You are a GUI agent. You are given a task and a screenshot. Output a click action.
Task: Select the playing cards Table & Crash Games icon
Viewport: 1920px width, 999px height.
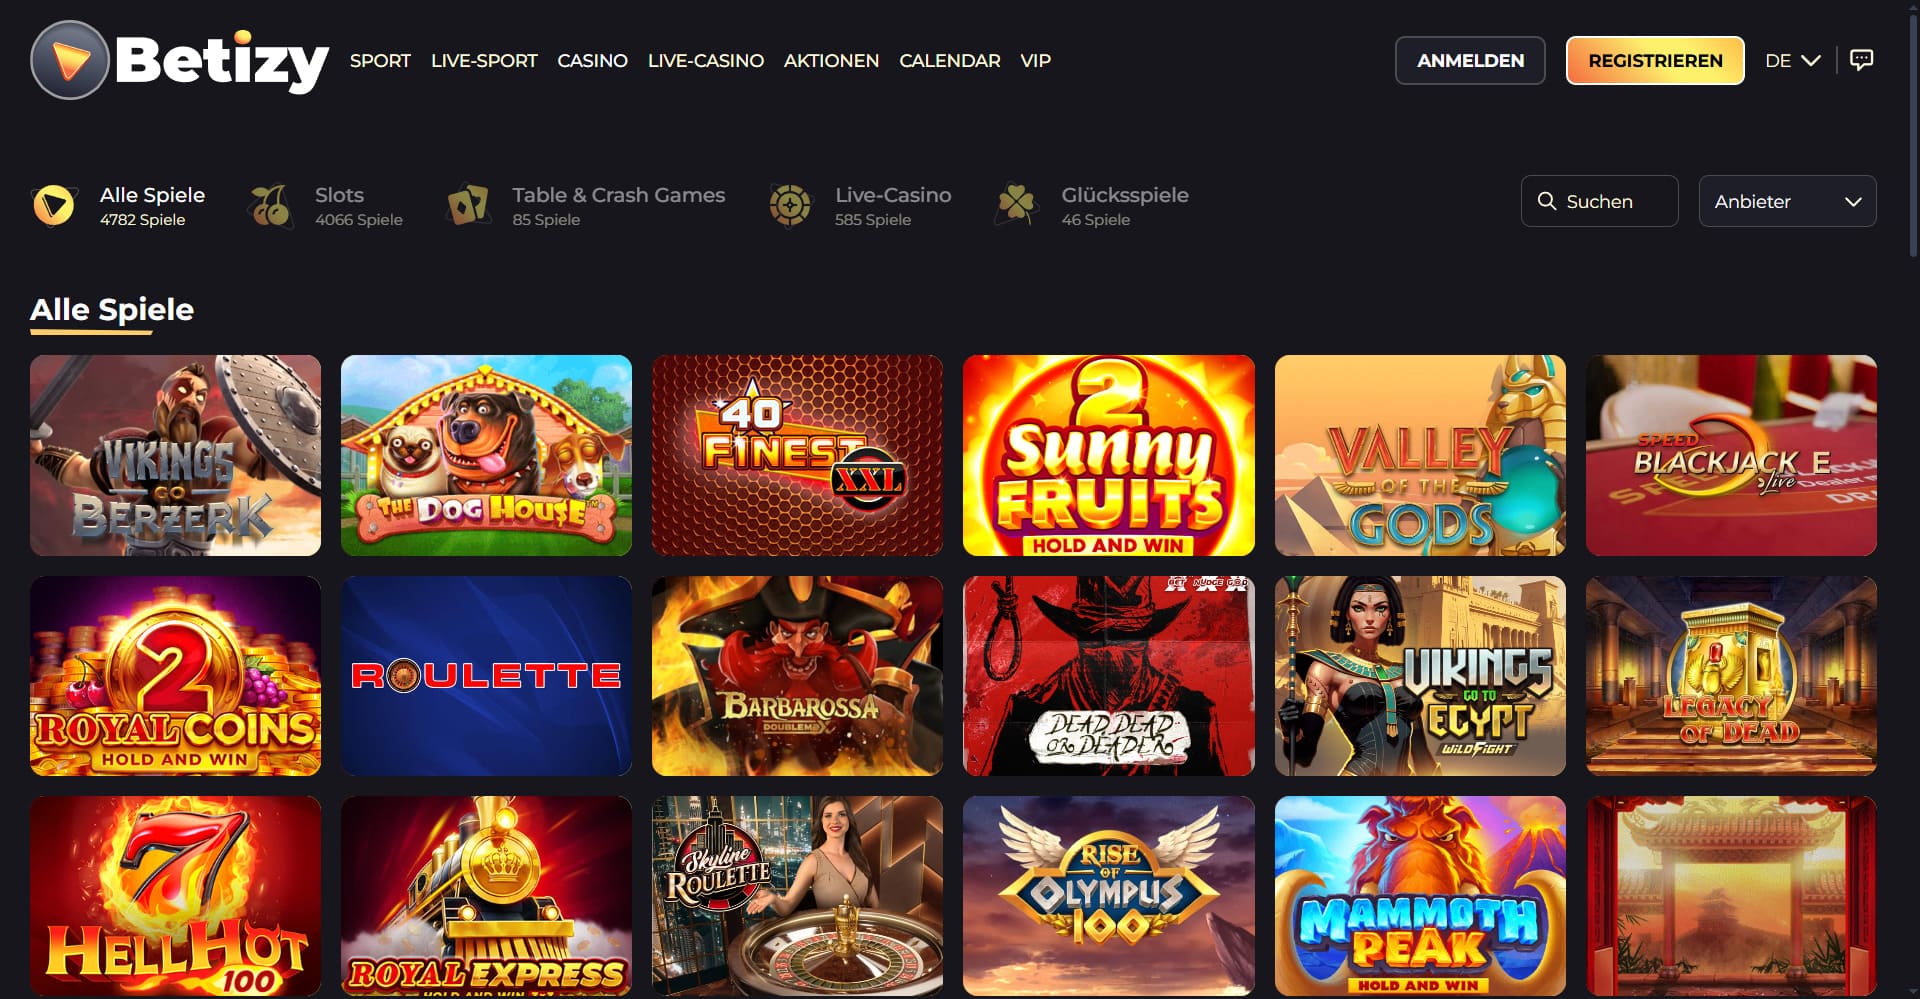tap(467, 206)
